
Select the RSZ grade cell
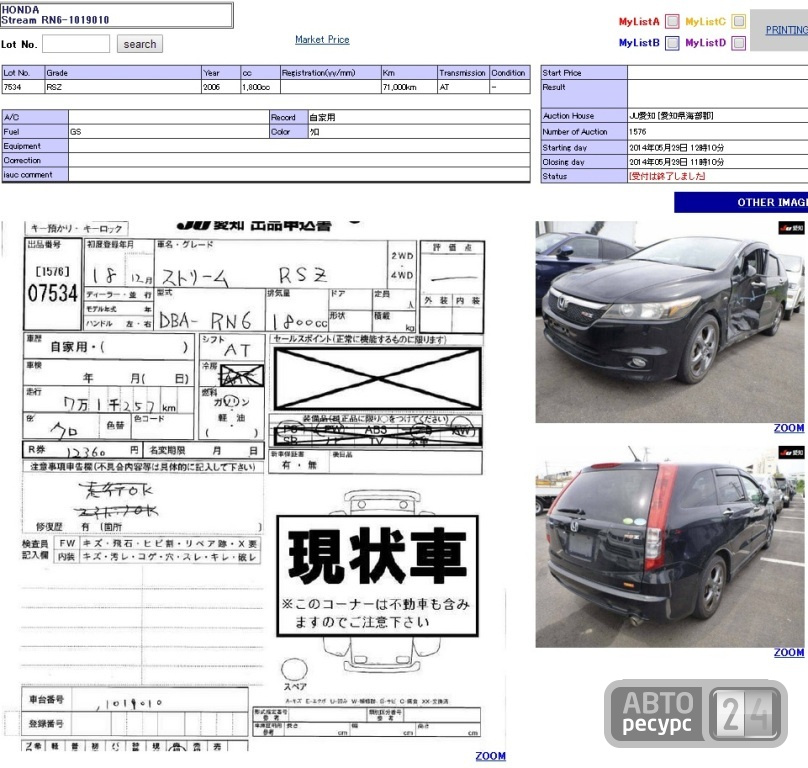tap(123, 87)
